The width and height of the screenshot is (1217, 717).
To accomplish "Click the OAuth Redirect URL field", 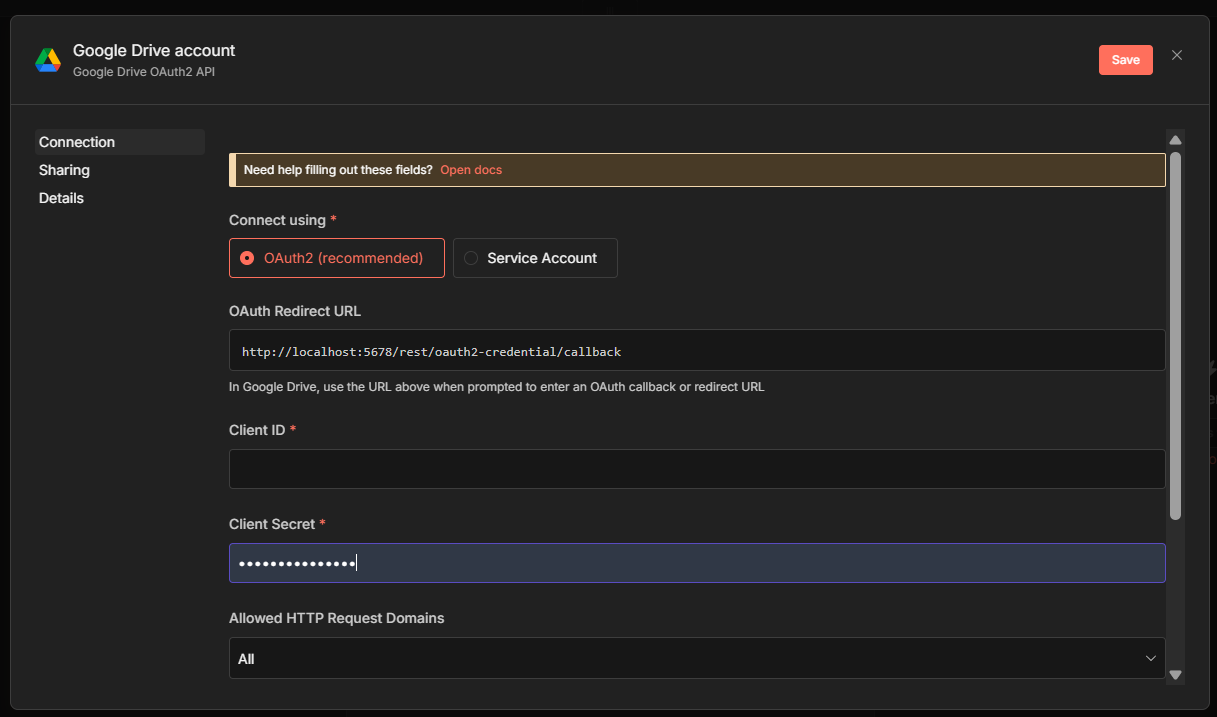I will (x=696, y=351).
